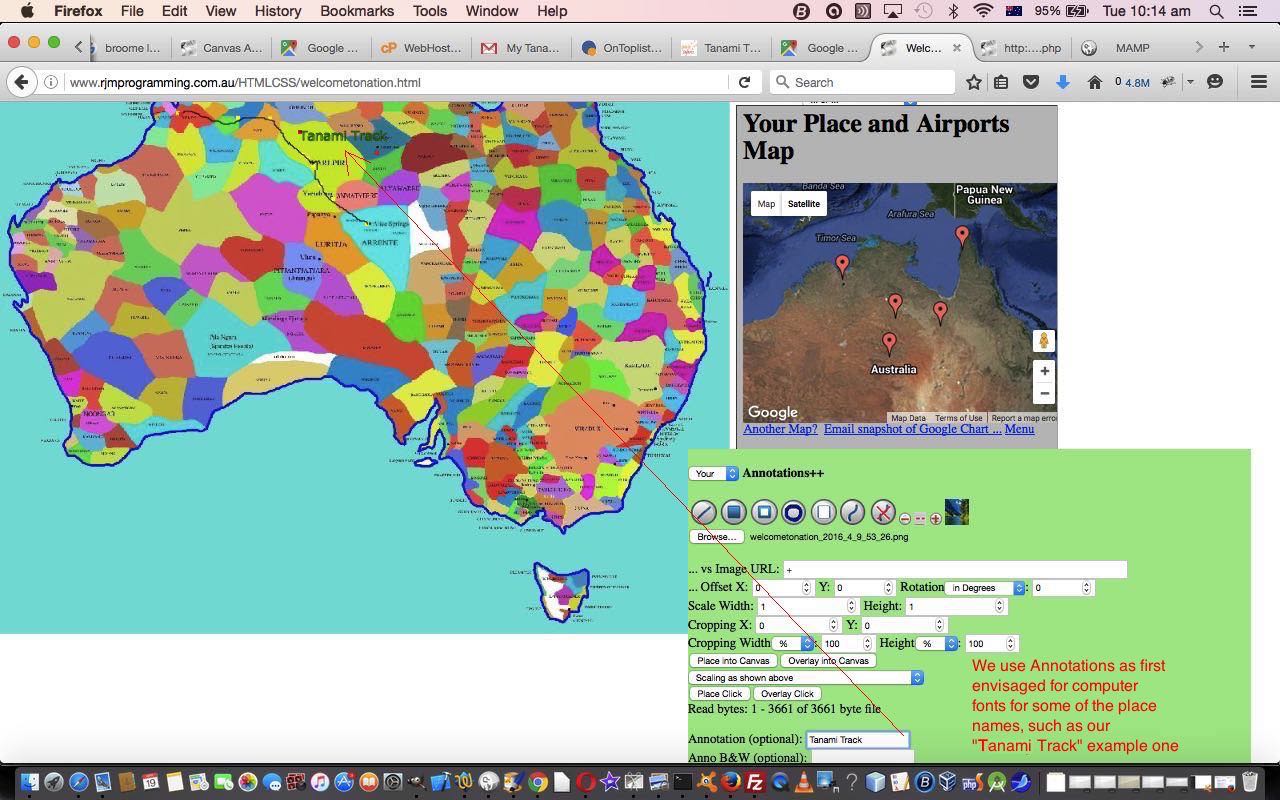Screen dimensions: 1280x800
Task: Open the 'Your' dropdown beside Annotations++
Action: pos(713,473)
